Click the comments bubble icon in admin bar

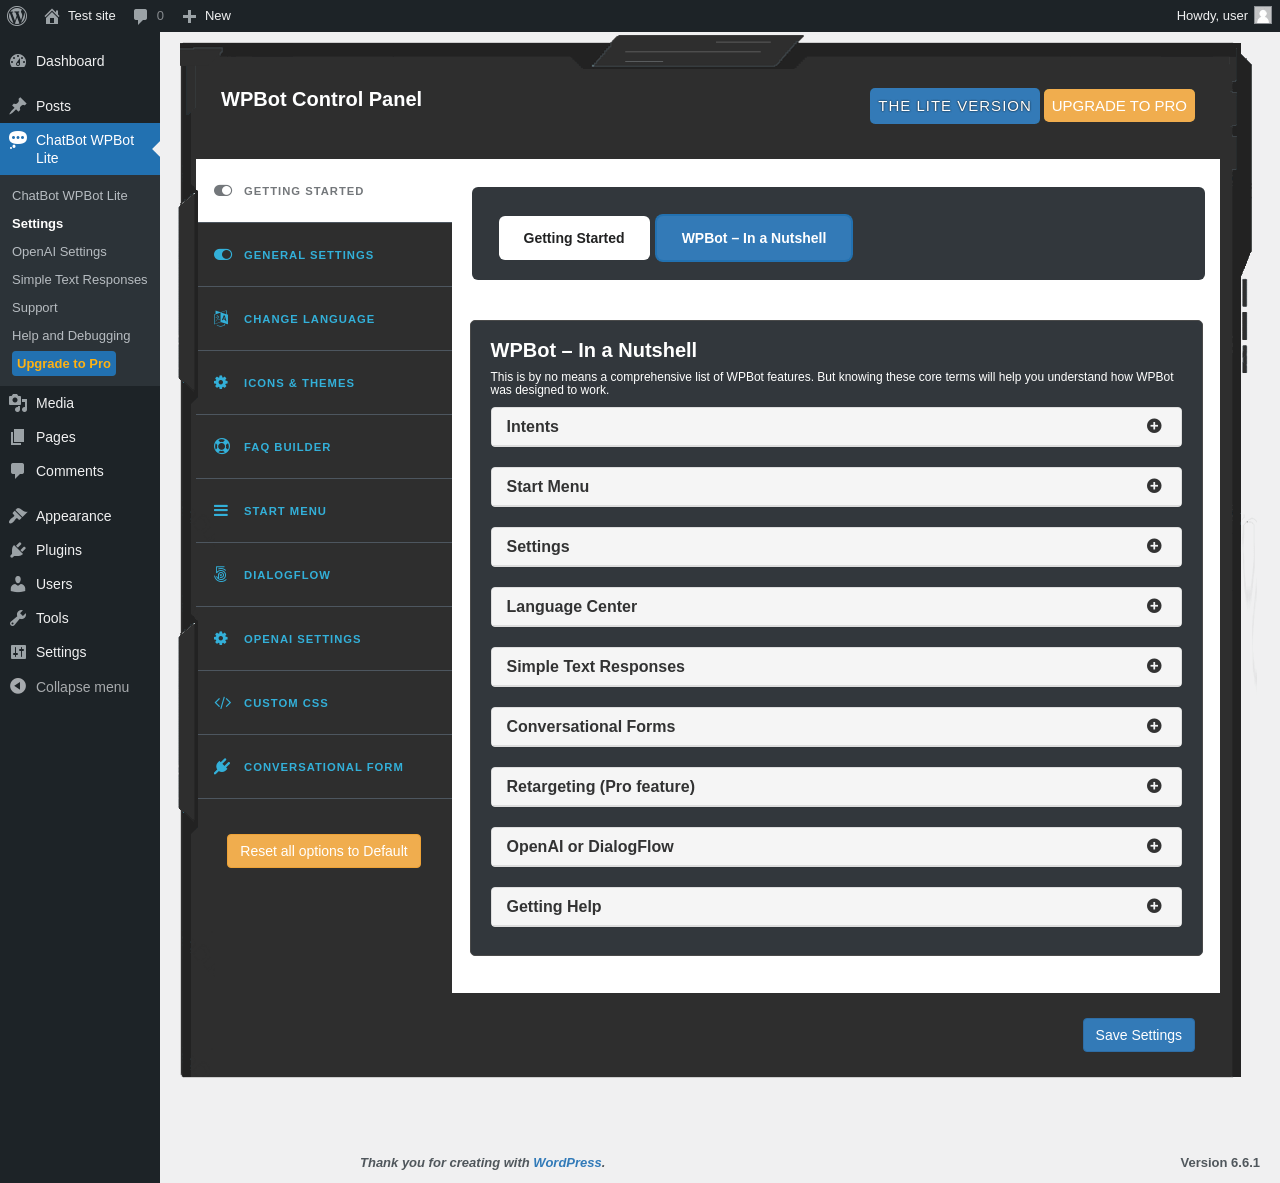pos(140,16)
